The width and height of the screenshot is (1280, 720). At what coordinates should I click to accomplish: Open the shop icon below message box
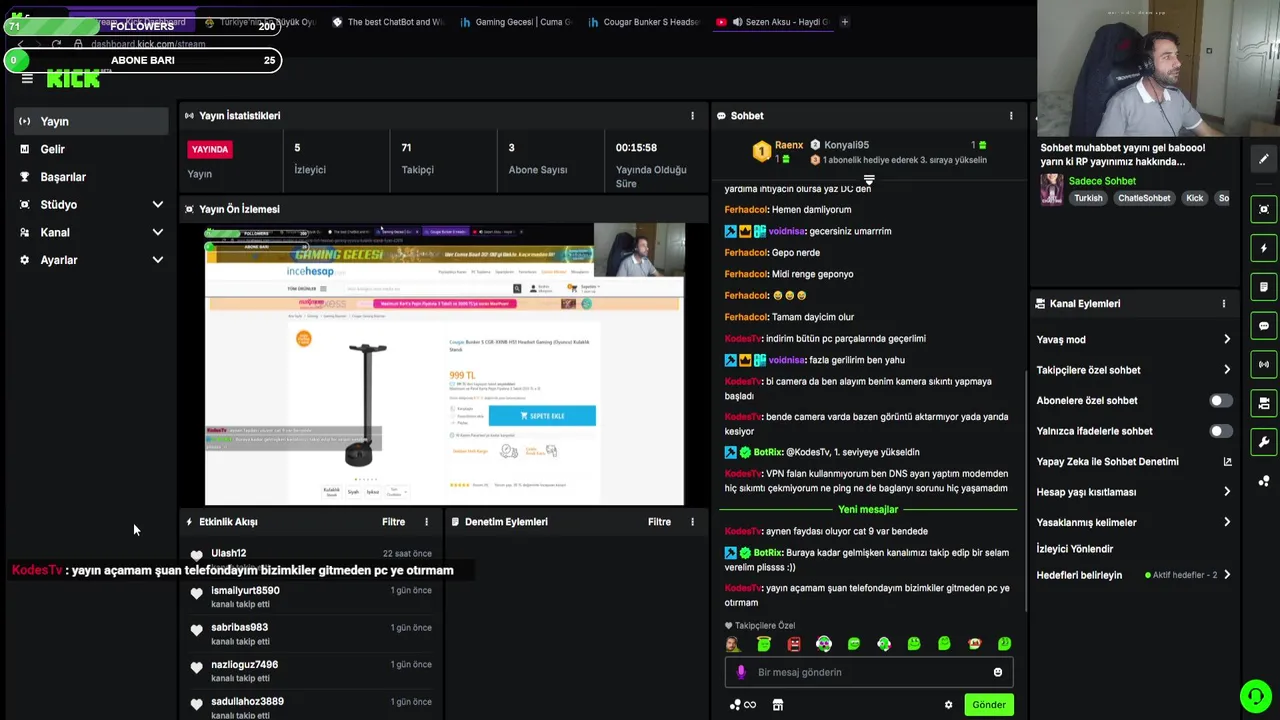[778, 705]
